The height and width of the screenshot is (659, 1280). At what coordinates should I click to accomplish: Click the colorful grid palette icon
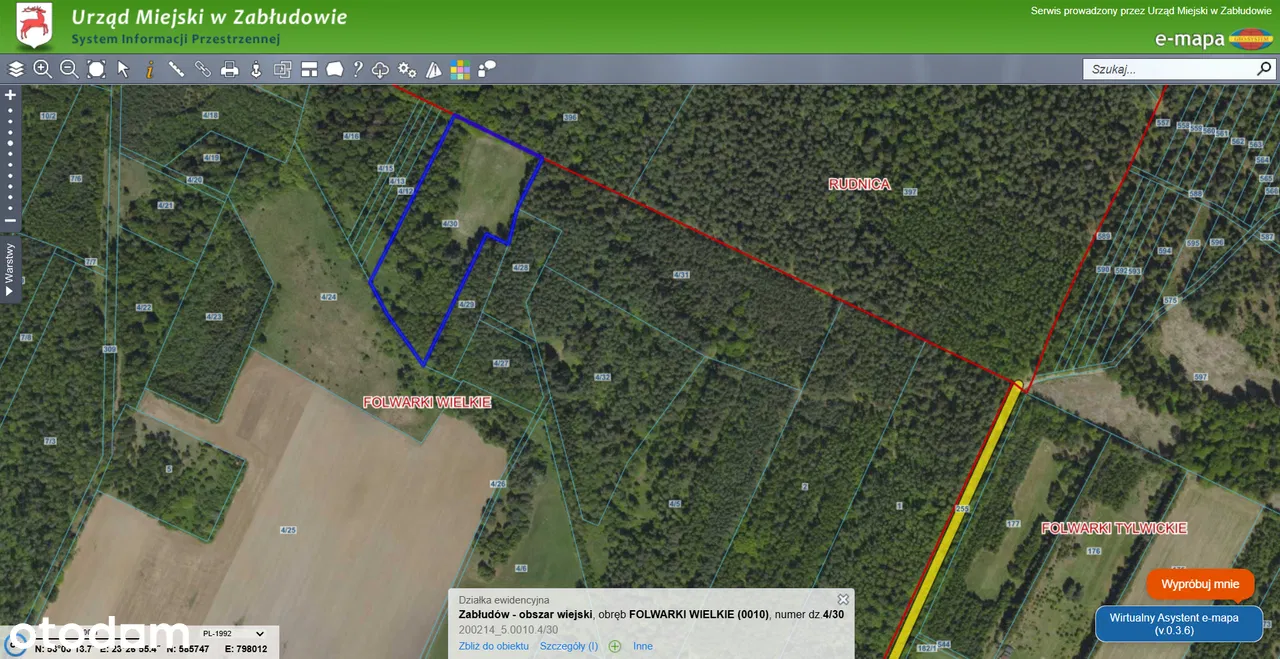pyautogui.click(x=460, y=69)
